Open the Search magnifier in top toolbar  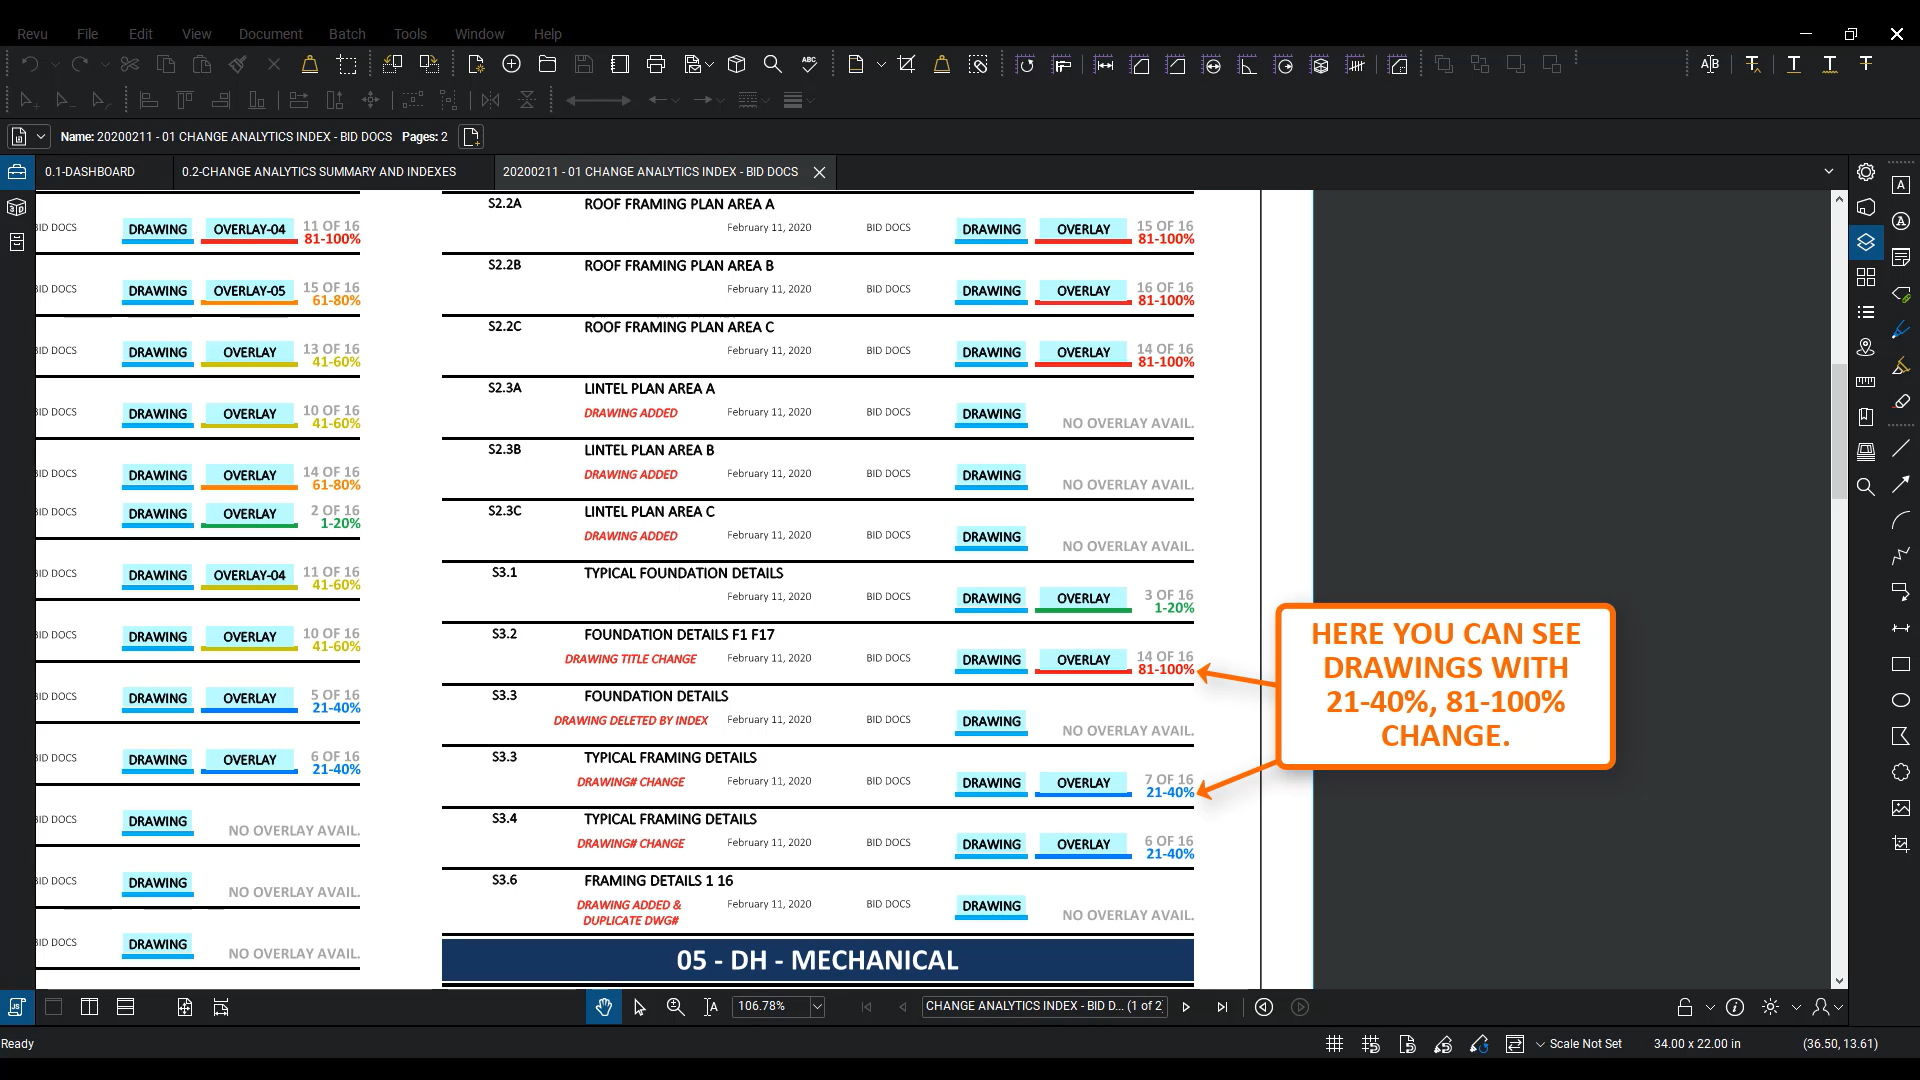pyautogui.click(x=773, y=64)
